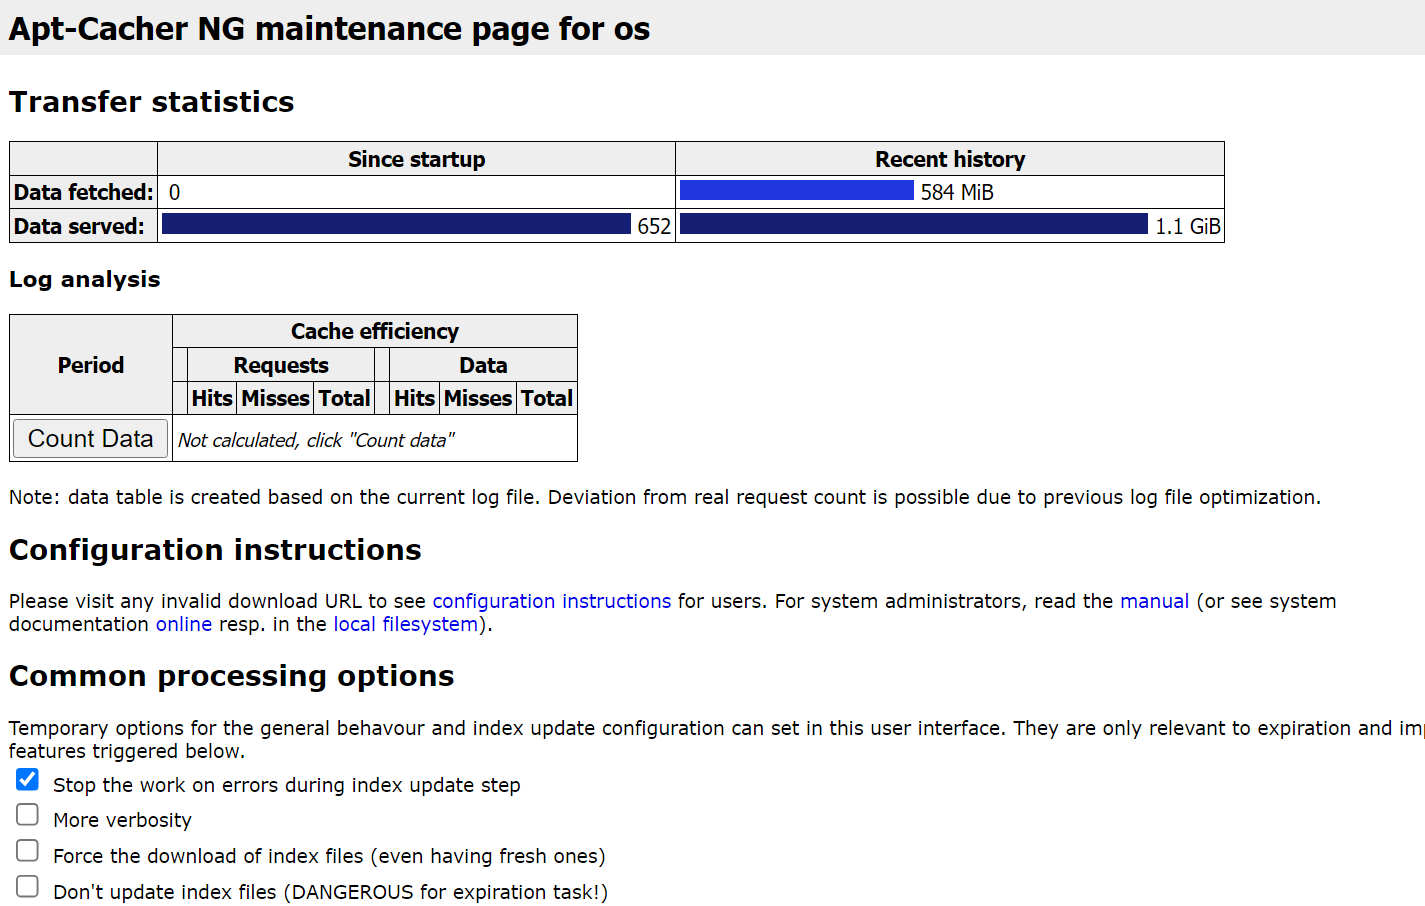Click the Misses cell under Data
1425x906 pixels.
tap(478, 398)
